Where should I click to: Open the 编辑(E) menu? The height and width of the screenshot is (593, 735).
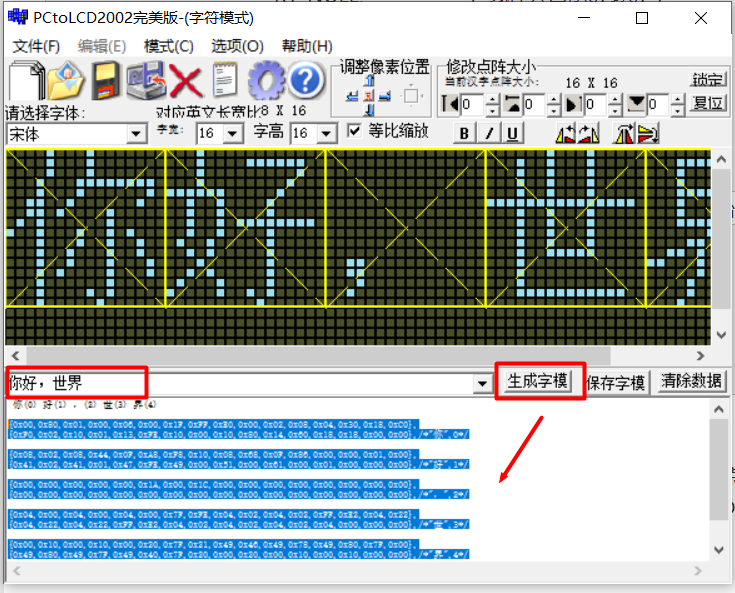102,46
